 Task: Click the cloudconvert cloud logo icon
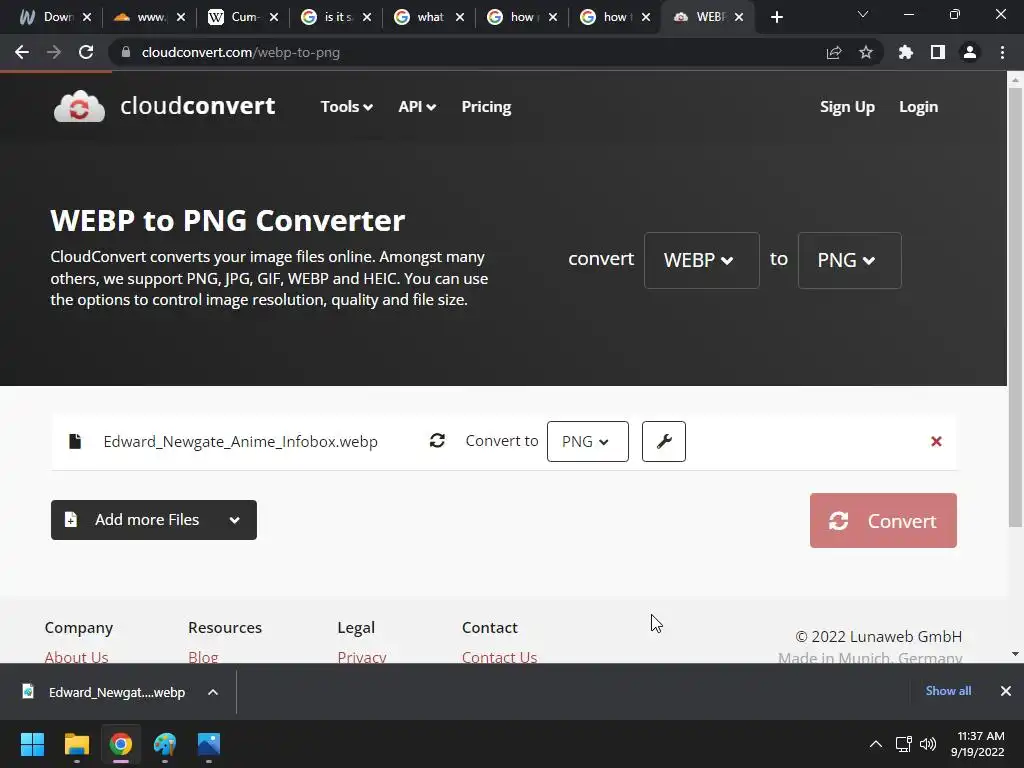coord(79,106)
